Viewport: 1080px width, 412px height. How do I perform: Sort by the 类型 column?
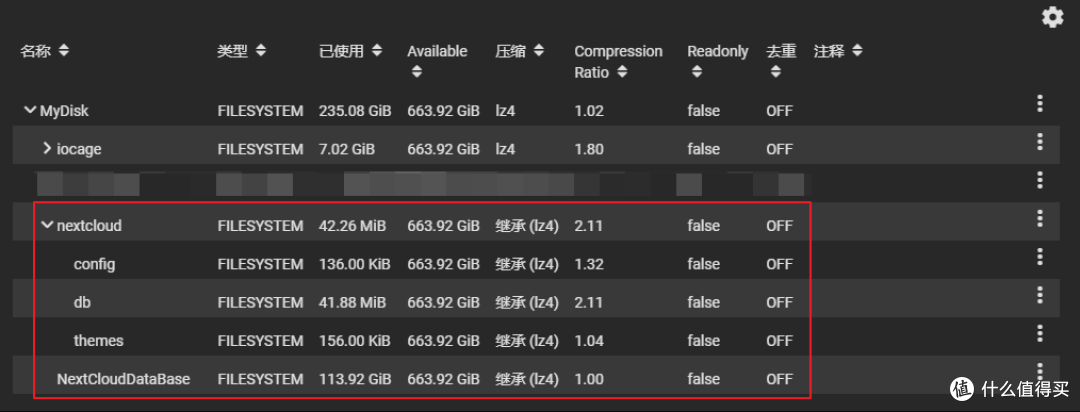click(260, 51)
